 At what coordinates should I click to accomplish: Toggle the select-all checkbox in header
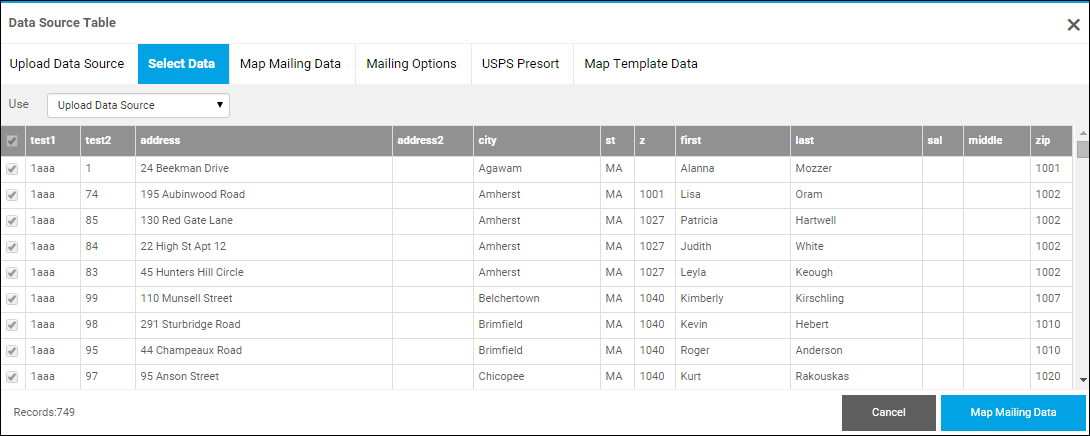[x=12, y=141]
